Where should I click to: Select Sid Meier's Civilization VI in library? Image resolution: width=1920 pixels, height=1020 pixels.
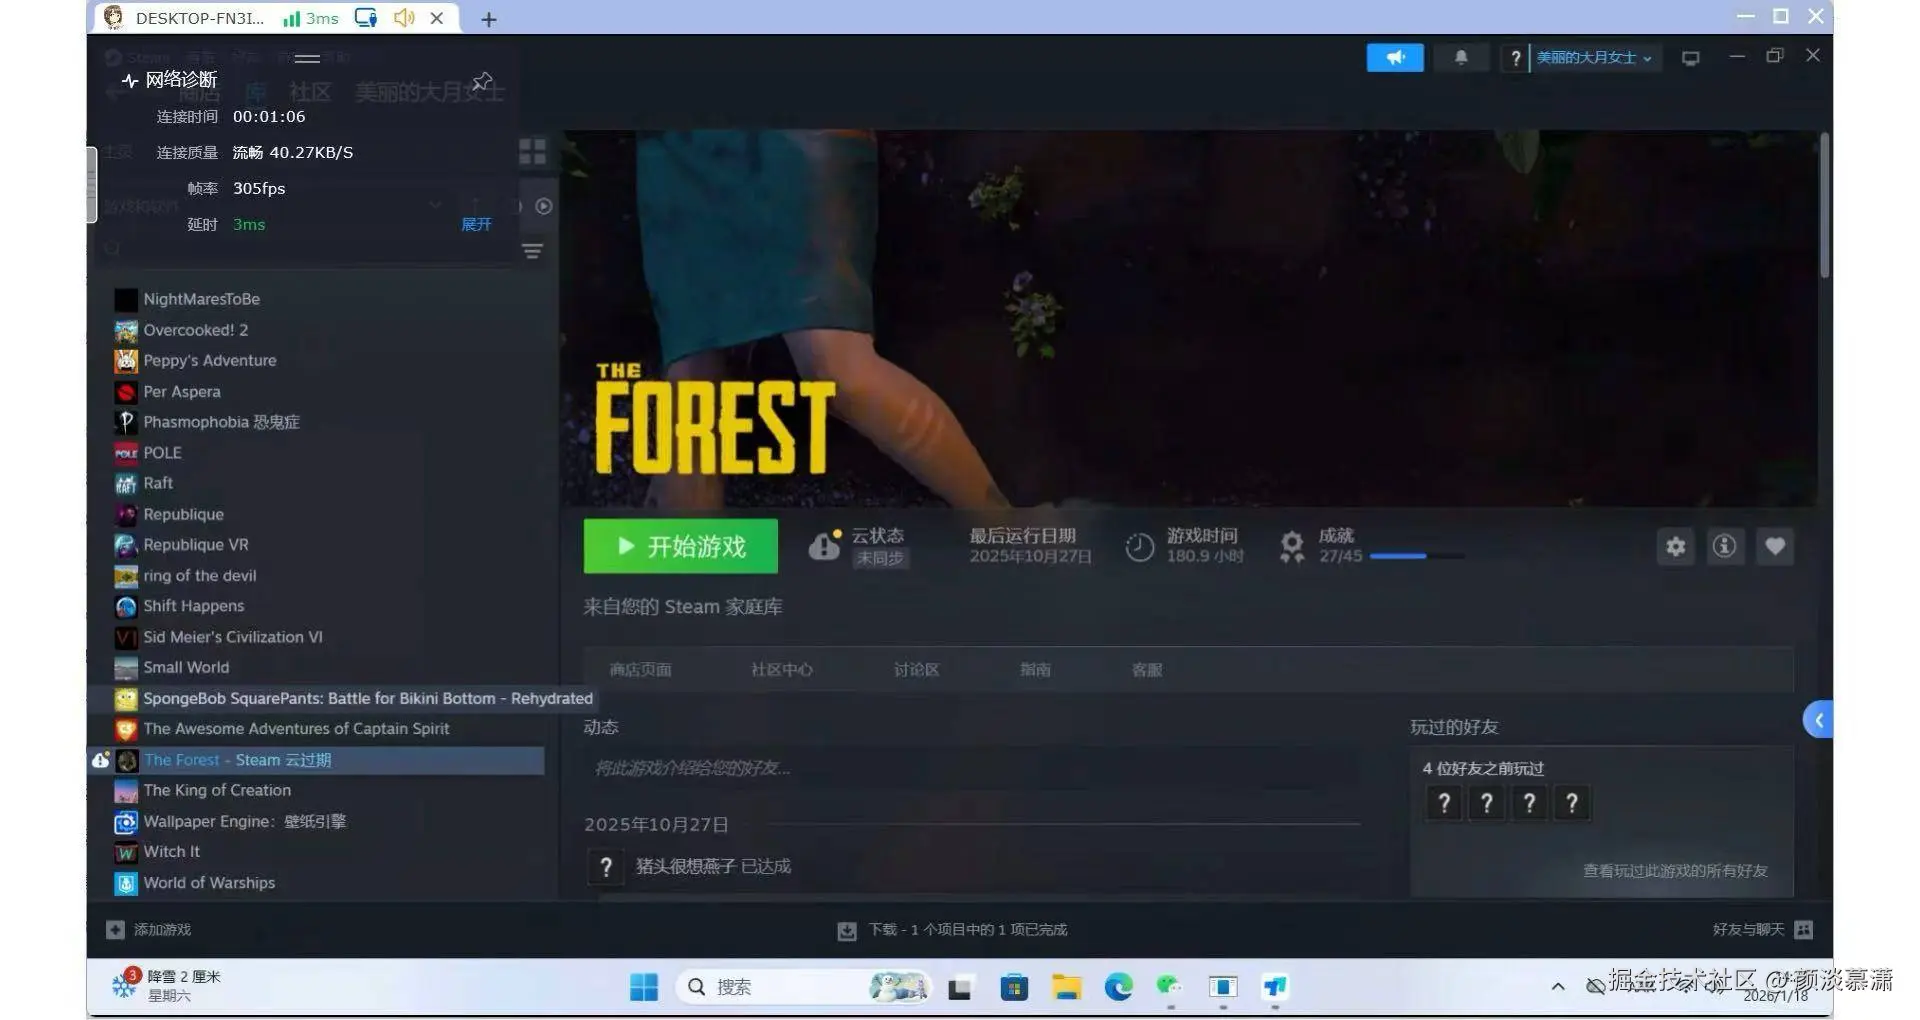232,637
